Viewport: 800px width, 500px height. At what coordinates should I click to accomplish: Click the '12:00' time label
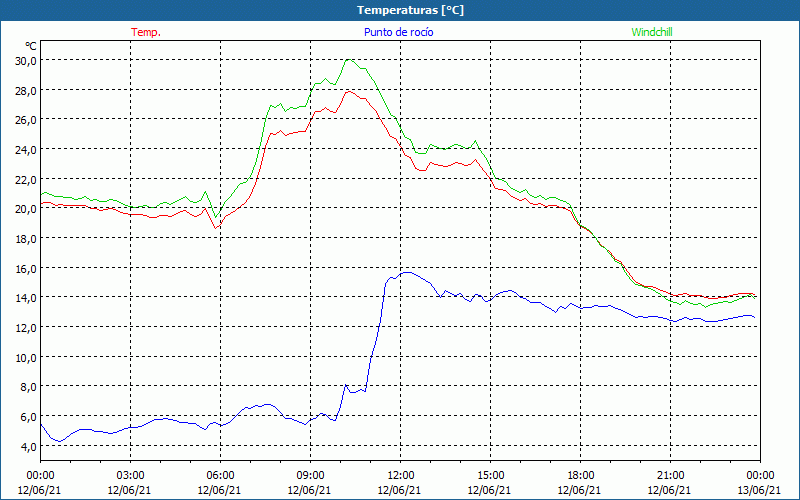tap(399, 476)
